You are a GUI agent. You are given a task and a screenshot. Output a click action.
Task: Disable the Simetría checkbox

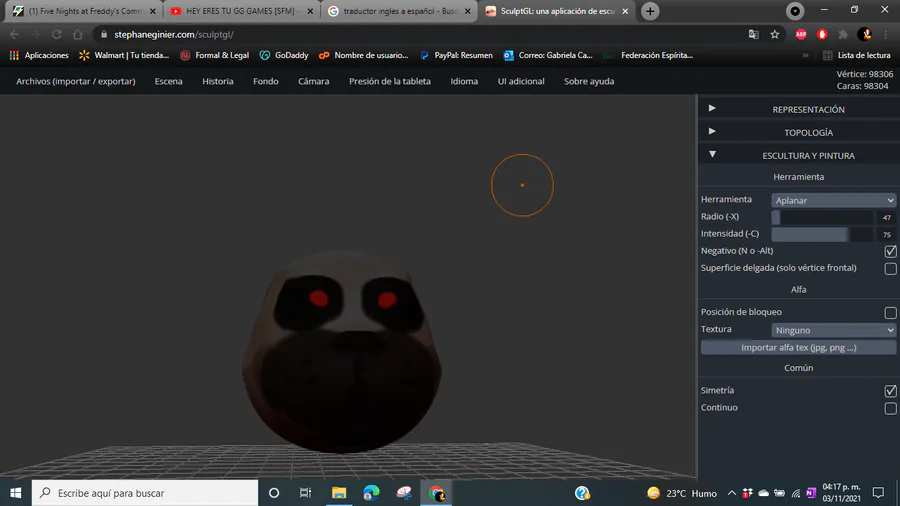click(890, 391)
